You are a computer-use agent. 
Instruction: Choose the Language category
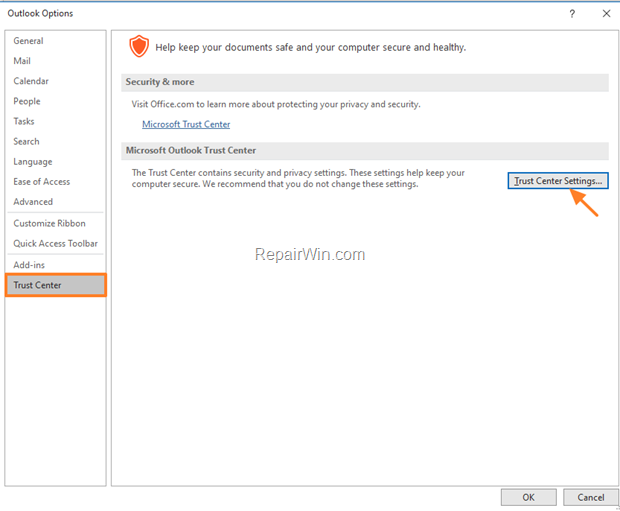[55, 162]
